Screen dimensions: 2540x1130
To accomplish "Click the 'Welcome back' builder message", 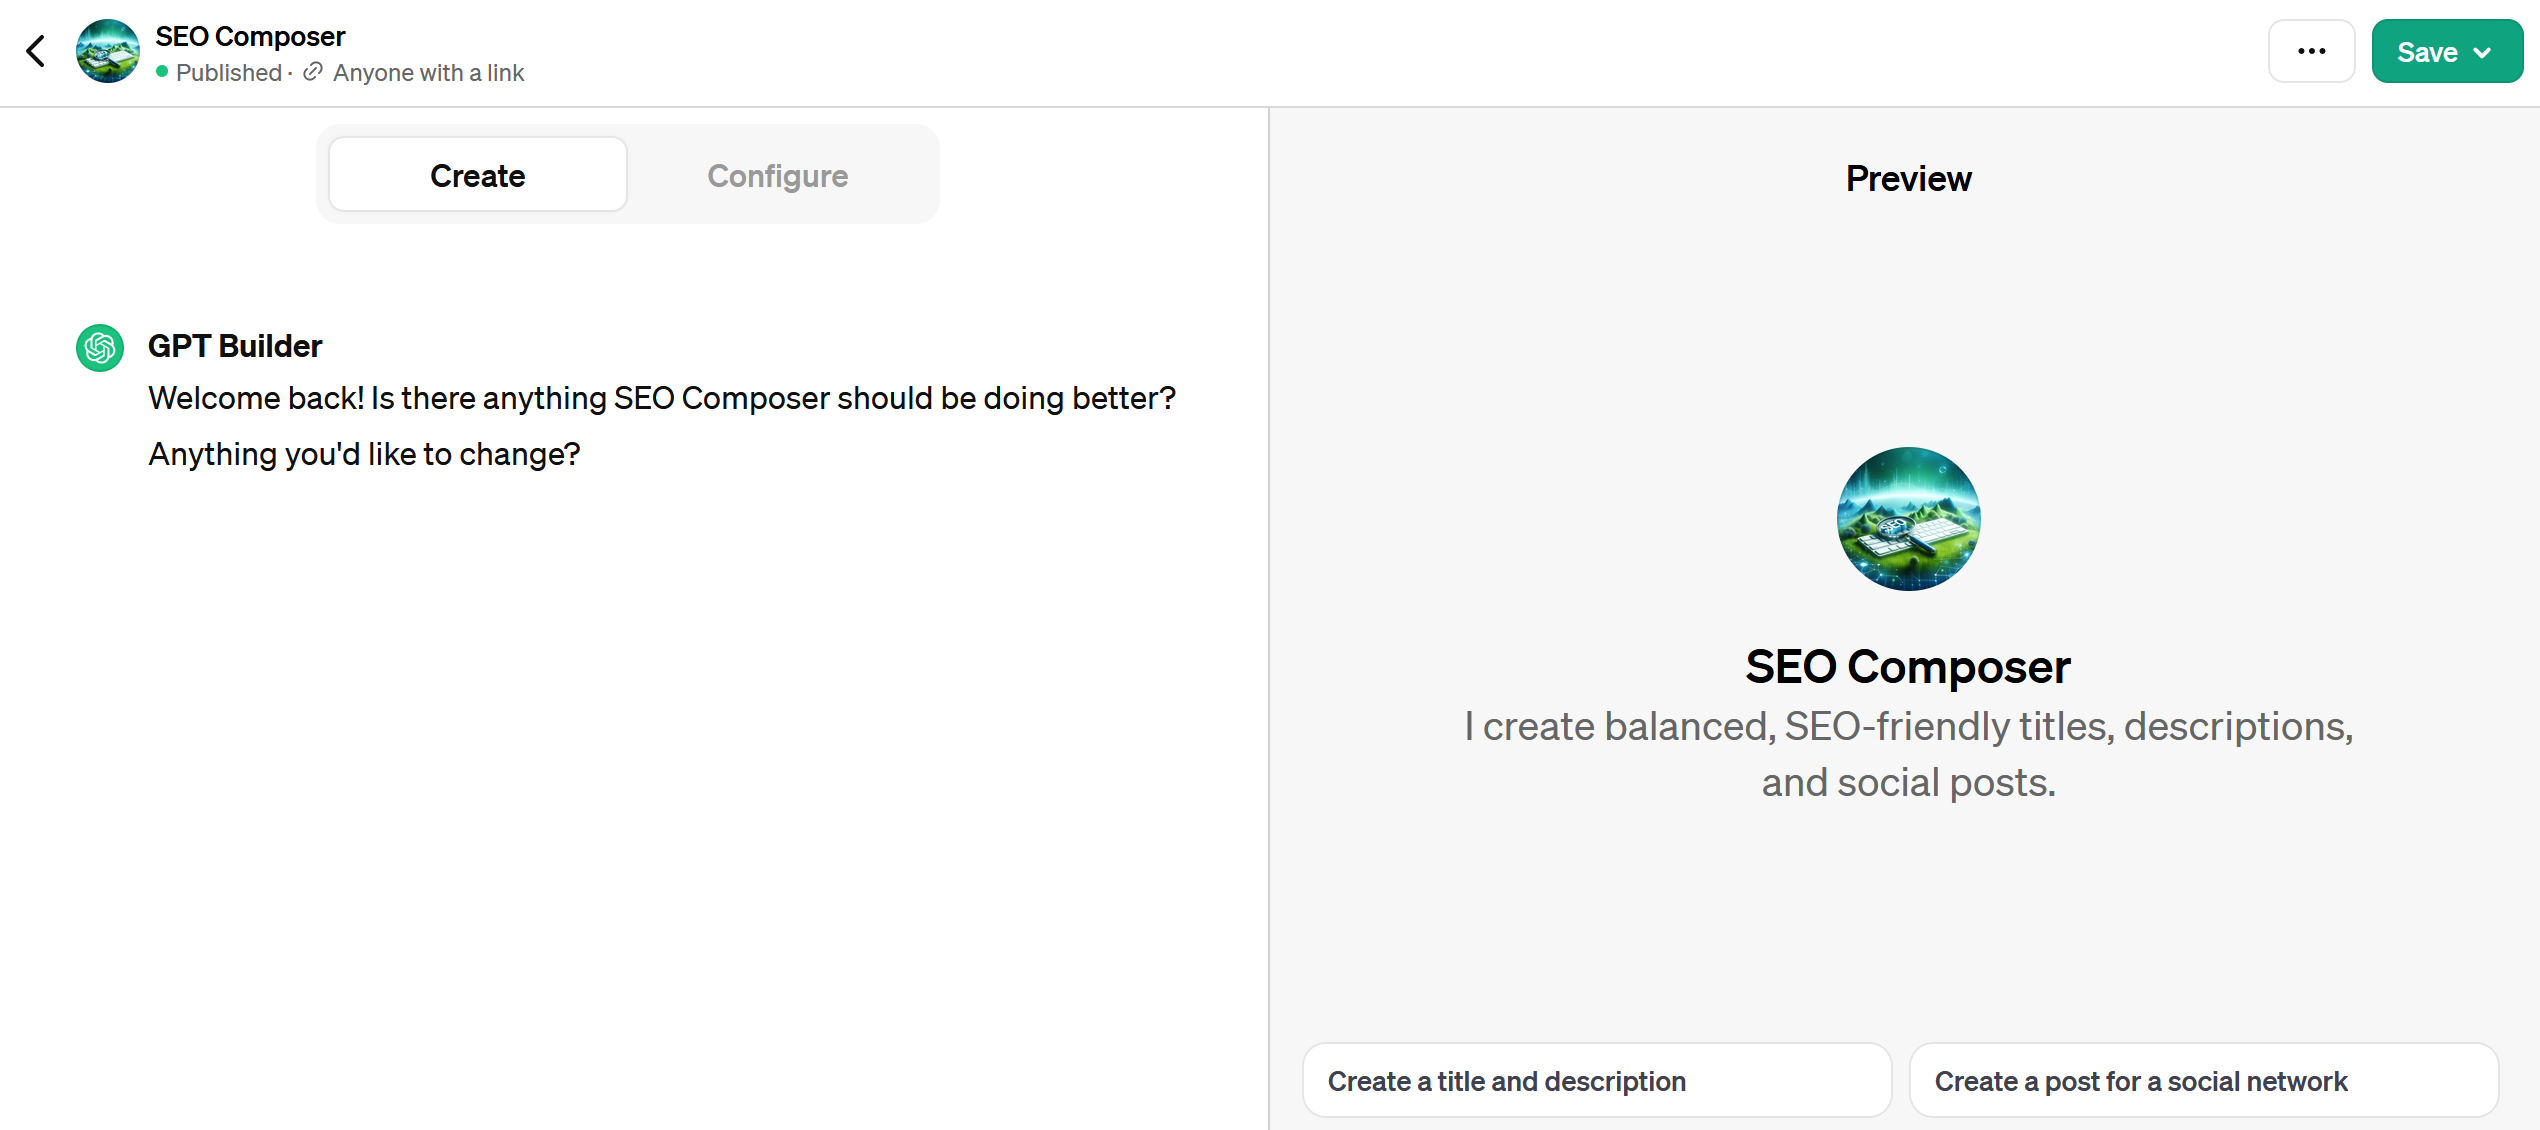I will click(x=662, y=426).
